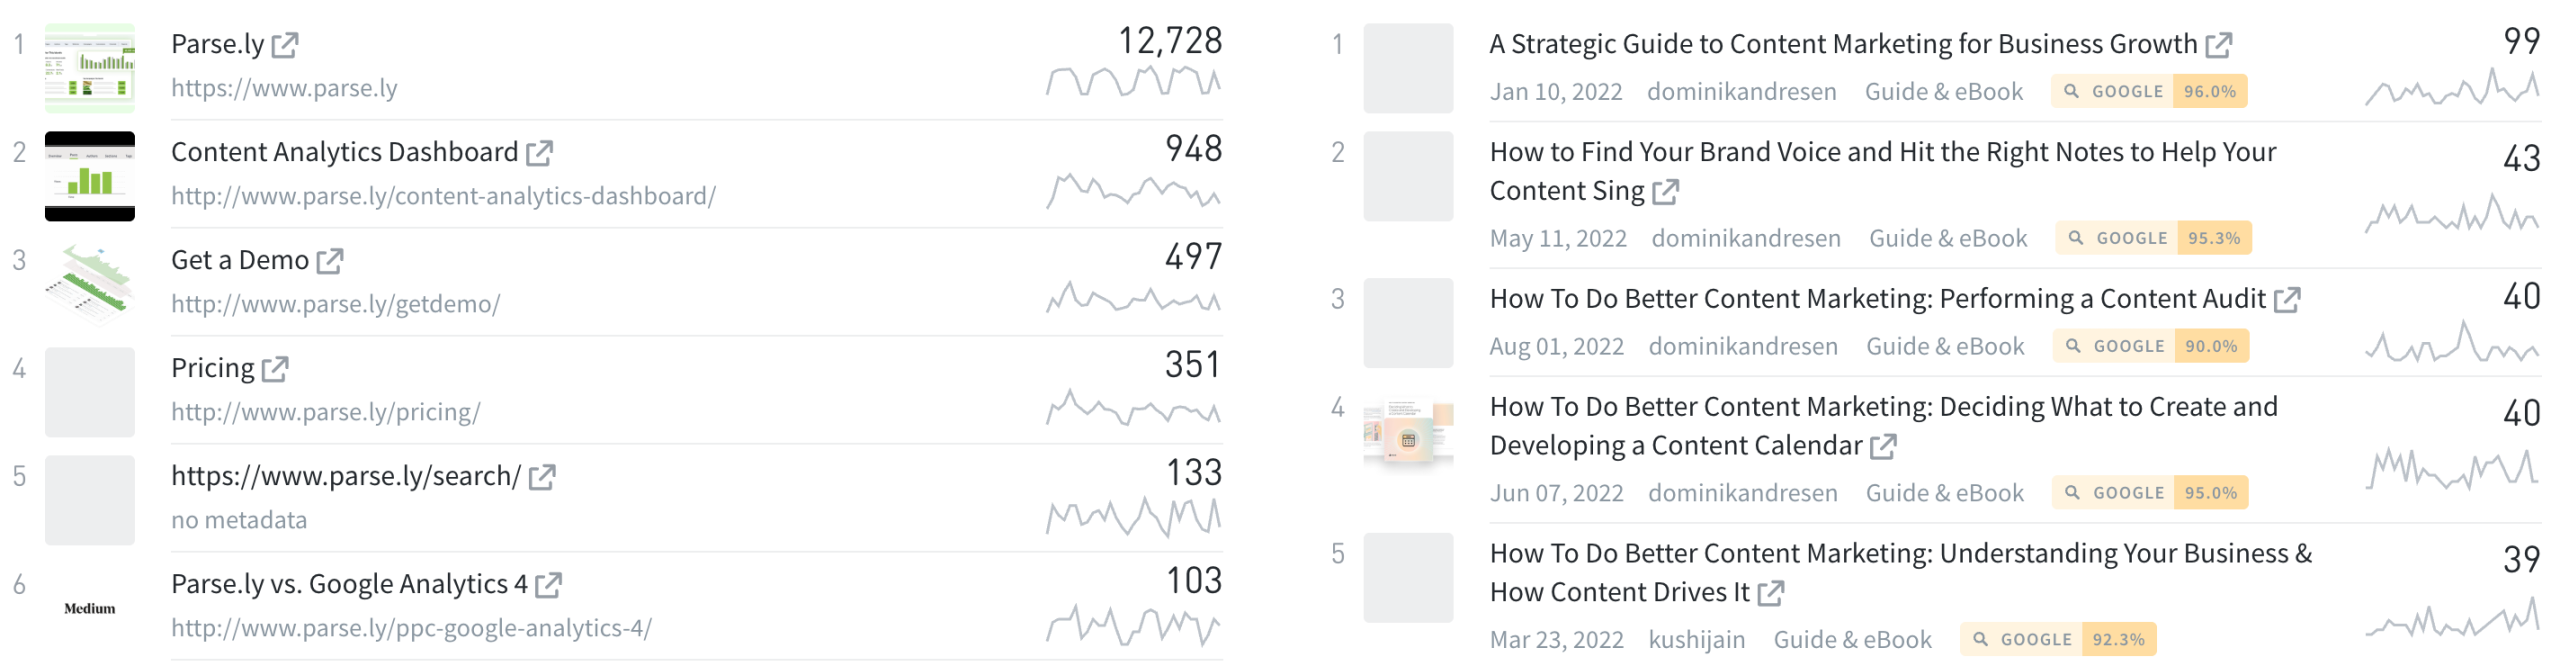Screen dimensions: 2560x666
Task: Click the Google 92.3% referrer badge
Action: coord(2058,640)
